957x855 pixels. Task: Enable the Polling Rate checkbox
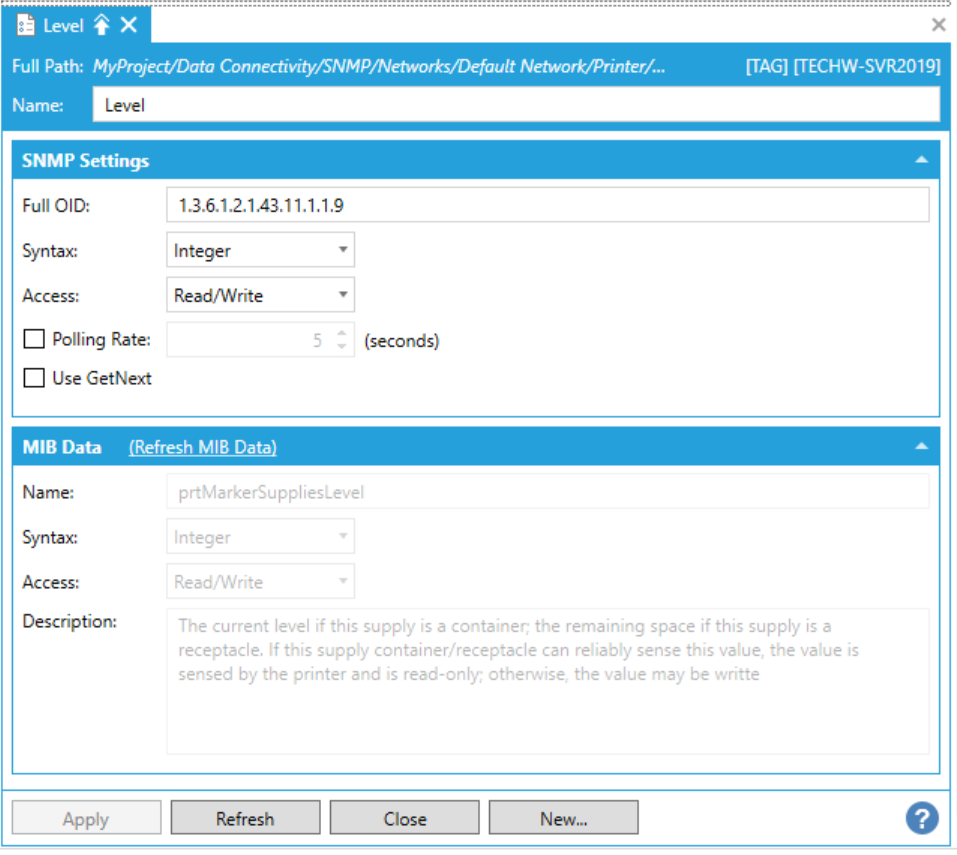(35, 340)
